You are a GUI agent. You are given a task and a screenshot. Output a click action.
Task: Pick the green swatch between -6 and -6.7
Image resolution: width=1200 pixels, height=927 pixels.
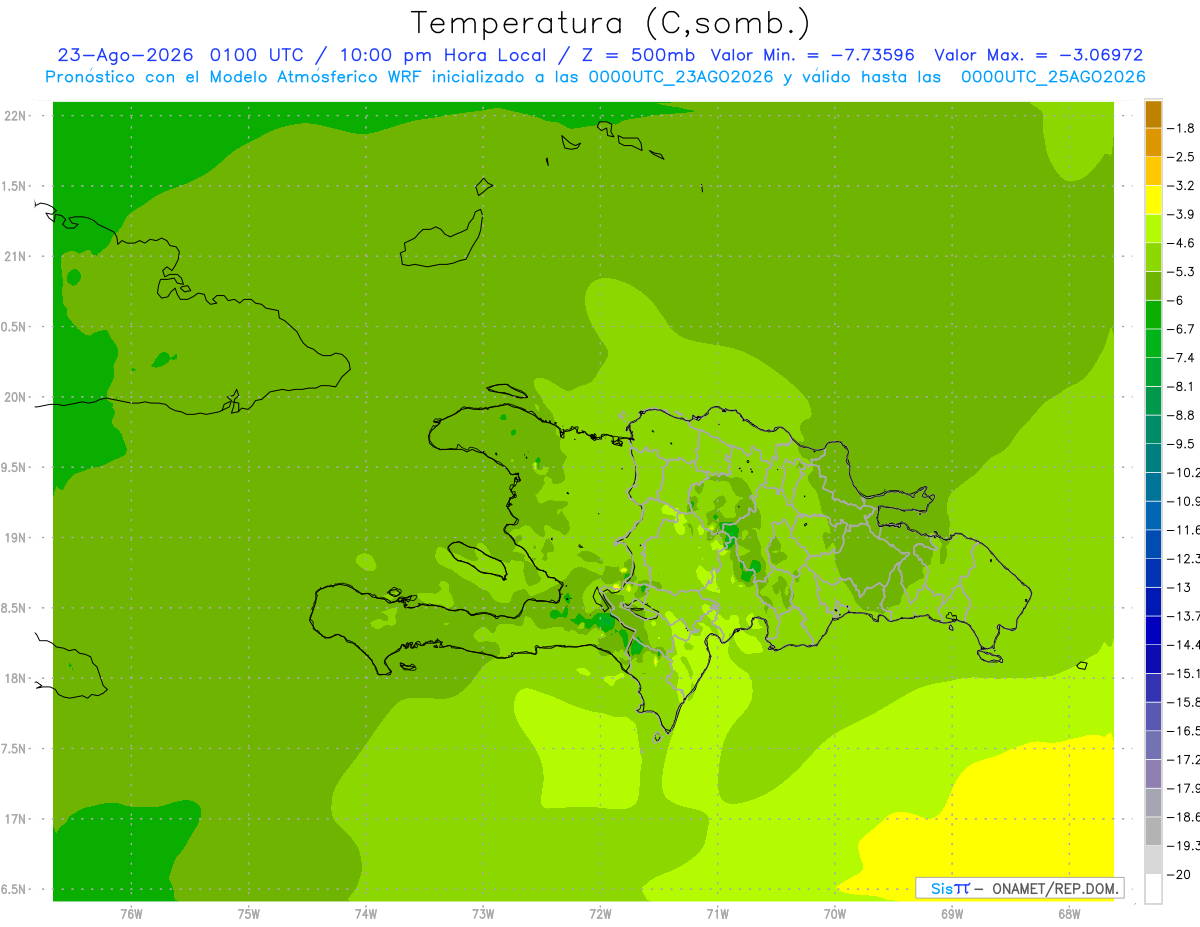[1153, 315]
